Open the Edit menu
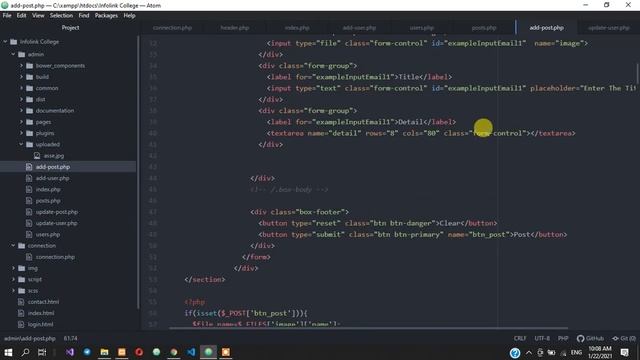Image resolution: width=640 pixels, height=360 pixels. (x=21, y=16)
